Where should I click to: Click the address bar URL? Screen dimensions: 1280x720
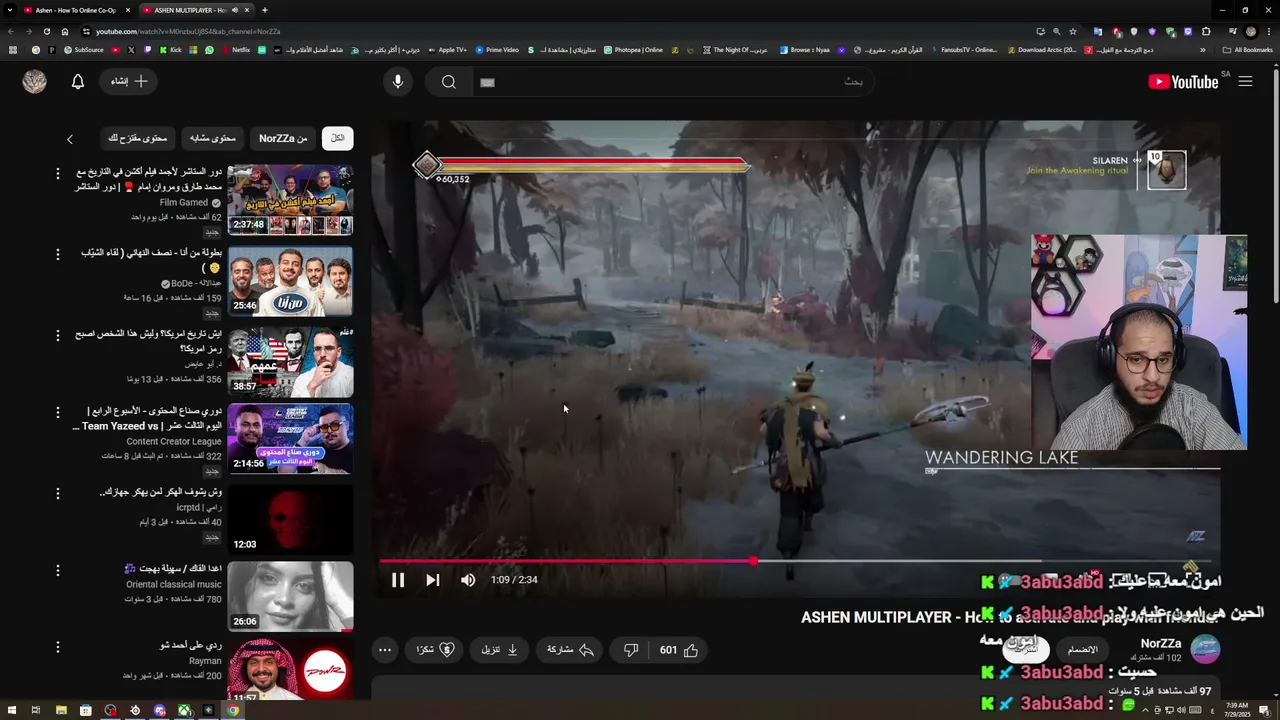click(187, 32)
